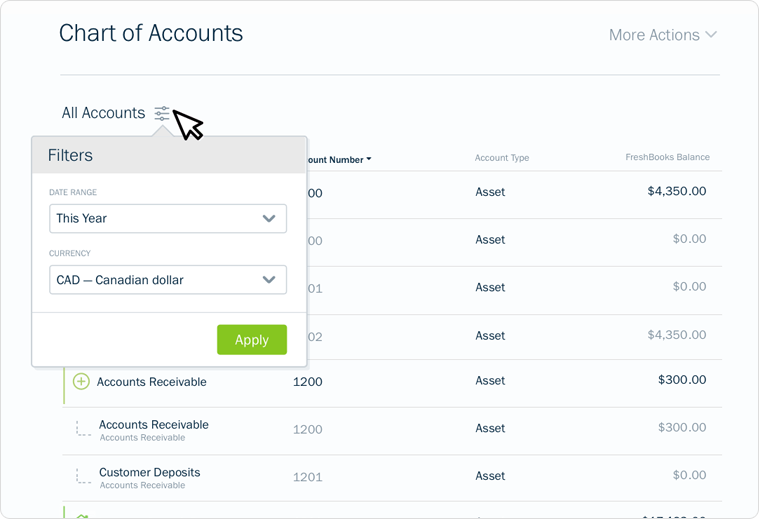760x520 pixels.
Task: Open the More Actions menu
Action: pos(663,35)
